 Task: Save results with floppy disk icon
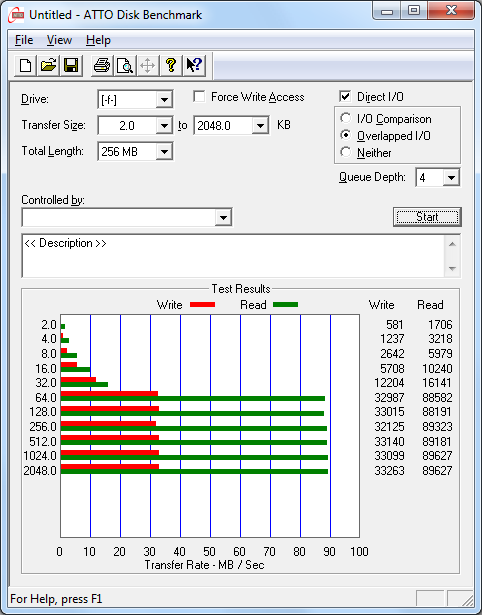click(71, 65)
